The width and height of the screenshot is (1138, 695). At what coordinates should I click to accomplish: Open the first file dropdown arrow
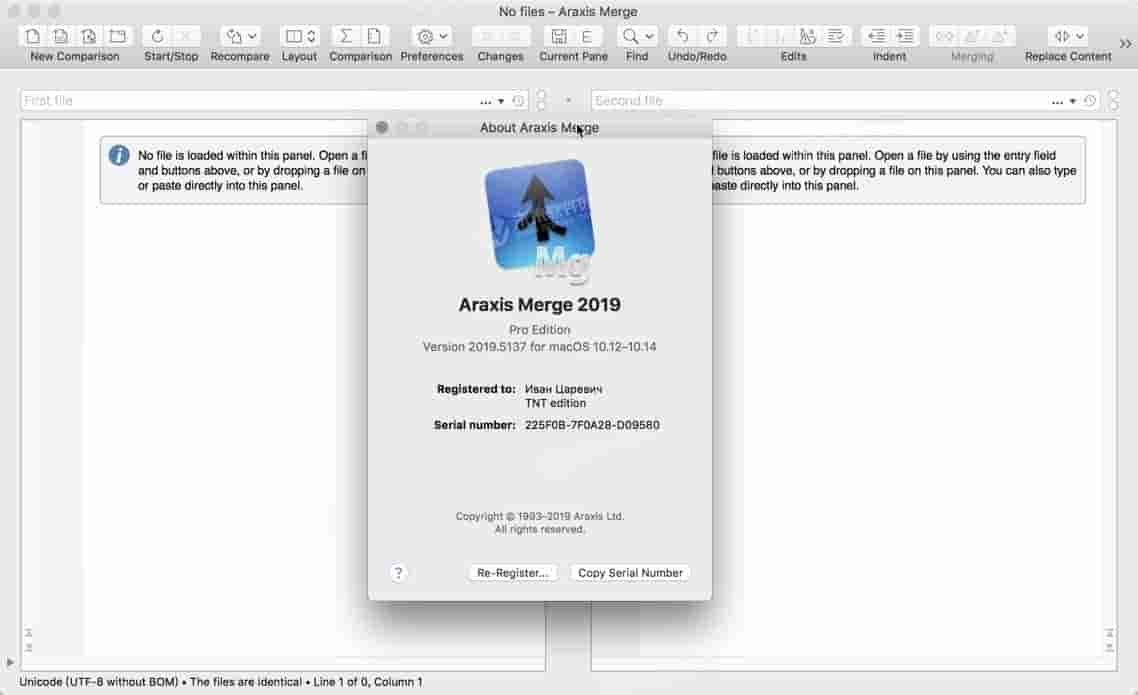coord(501,102)
